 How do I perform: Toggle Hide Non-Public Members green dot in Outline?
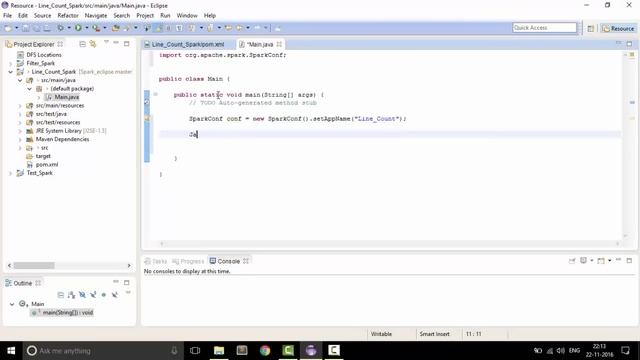point(104,295)
